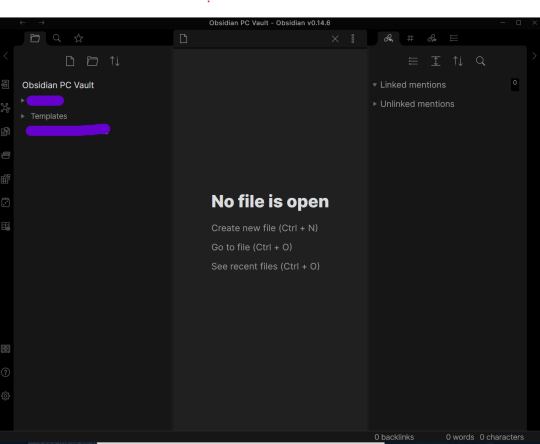Open graph view from the ribbon
The height and width of the screenshot is (444, 540).
pyautogui.click(x=6, y=108)
